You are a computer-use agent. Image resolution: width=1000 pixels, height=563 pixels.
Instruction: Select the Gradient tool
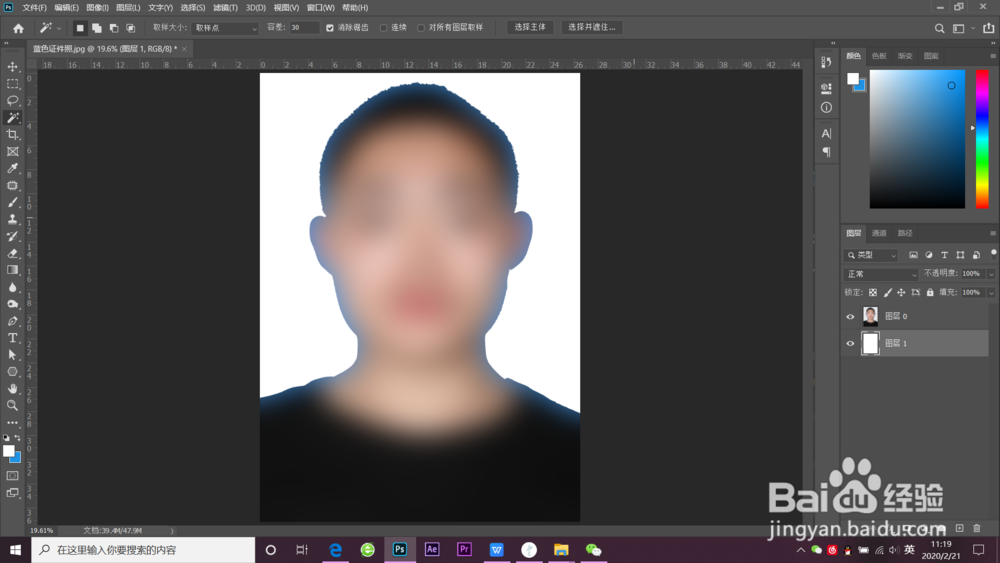coord(12,270)
